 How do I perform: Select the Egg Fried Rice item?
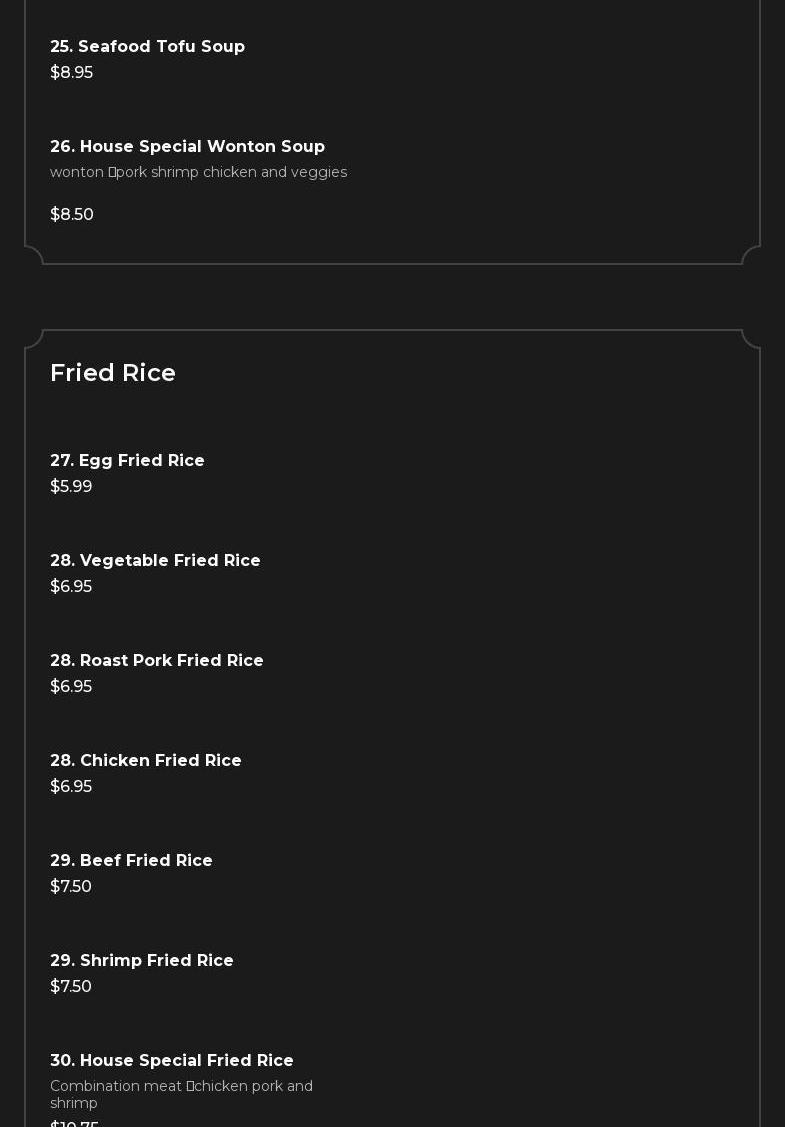point(127,461)
